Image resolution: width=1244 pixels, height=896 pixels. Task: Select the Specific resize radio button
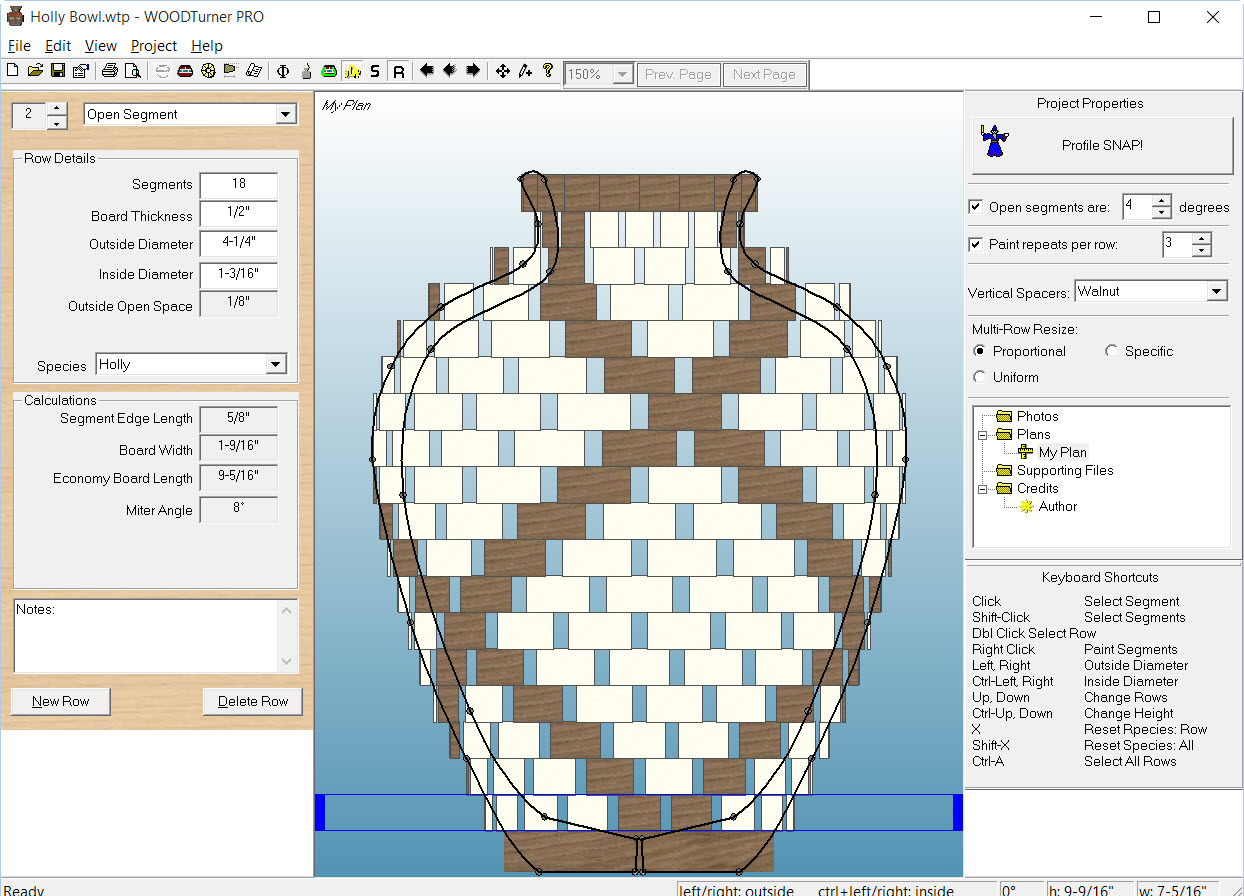coord(1111,351)
